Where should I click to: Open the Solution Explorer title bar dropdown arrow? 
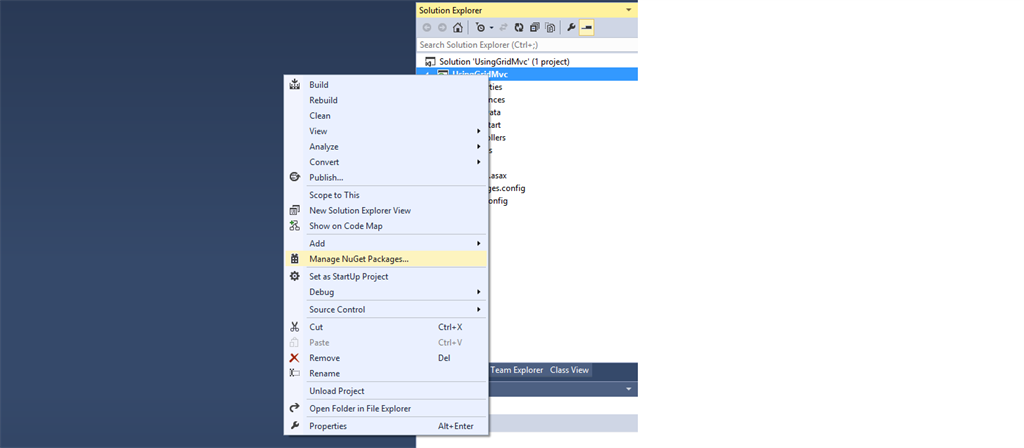tap(628, 10)
